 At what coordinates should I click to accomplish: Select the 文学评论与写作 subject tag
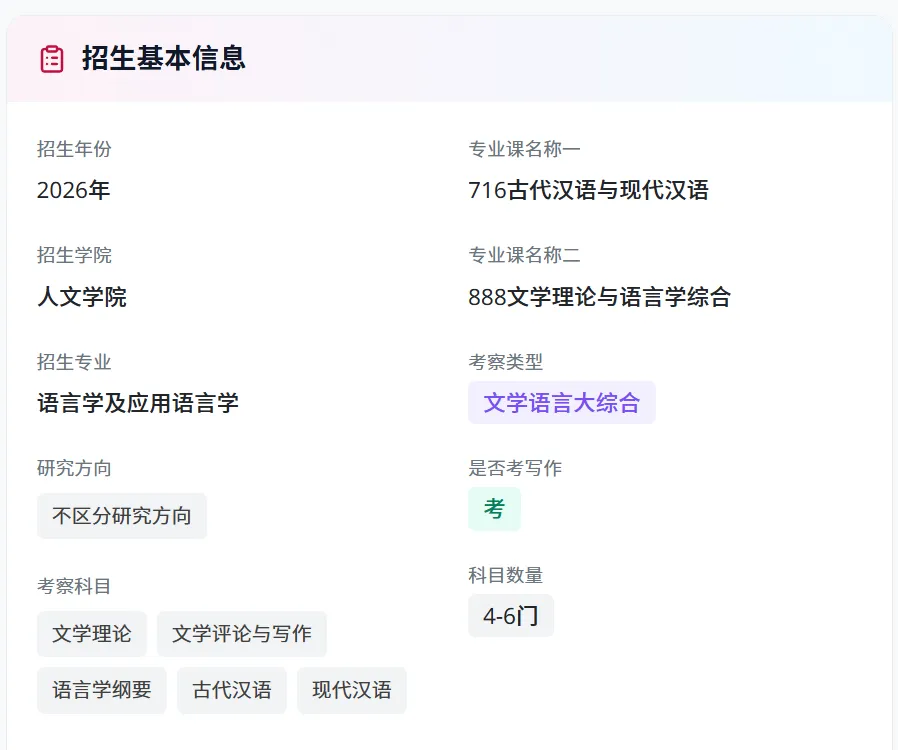242,634
